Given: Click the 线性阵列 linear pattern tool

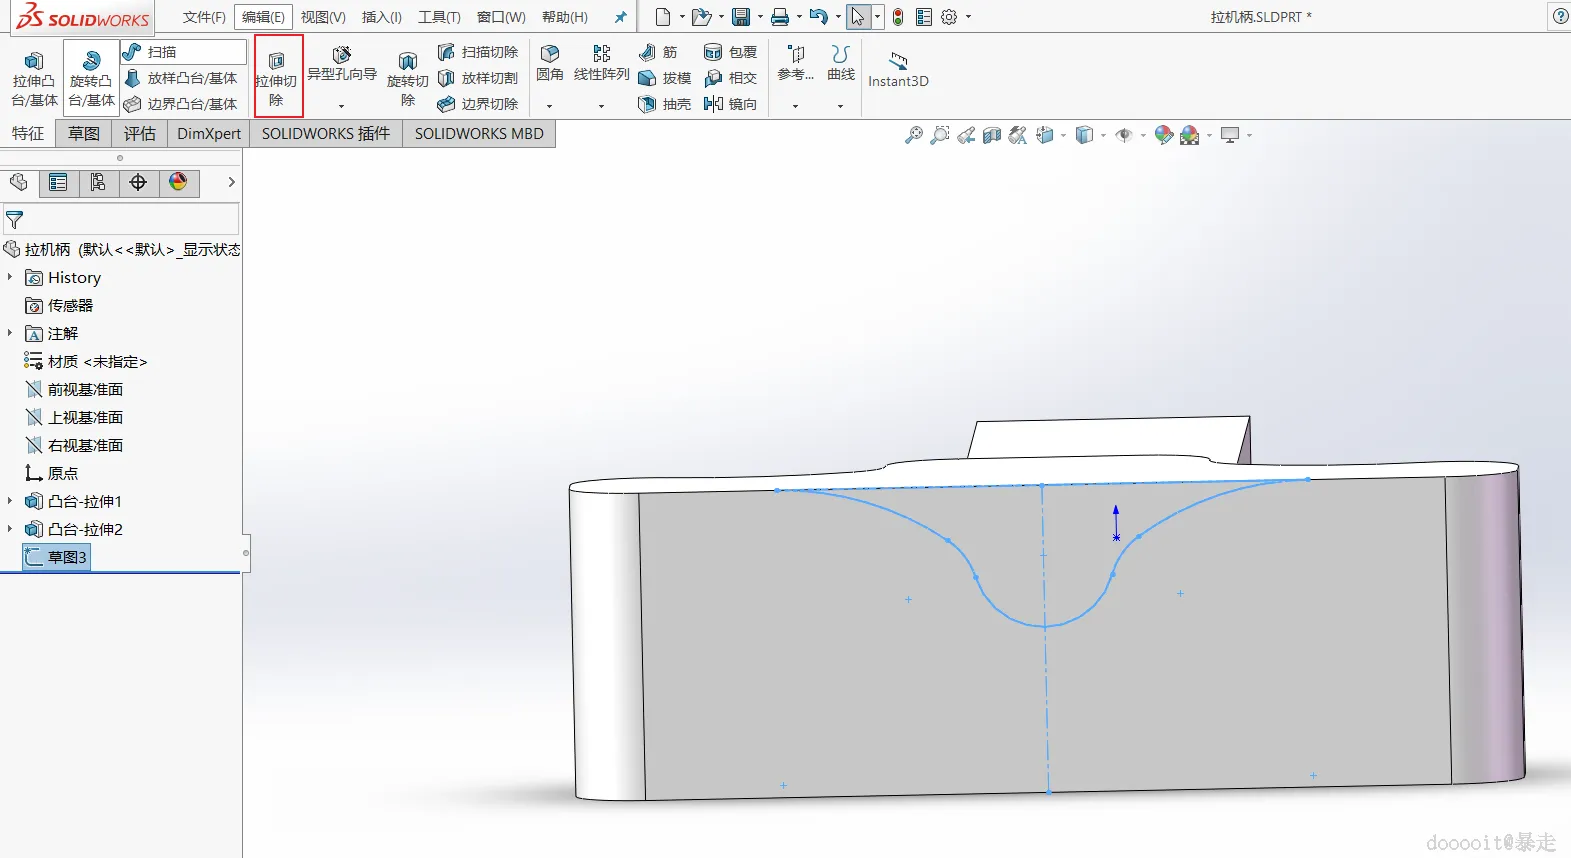Looking at the screenshot, I should pyautogui.click(x=601, y=62).
